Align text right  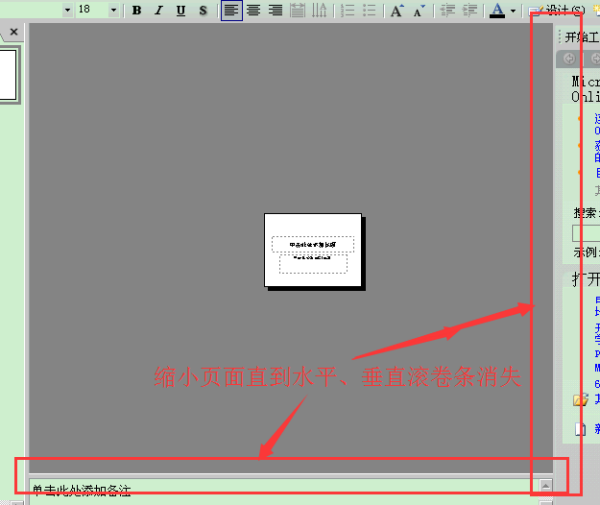275,10
